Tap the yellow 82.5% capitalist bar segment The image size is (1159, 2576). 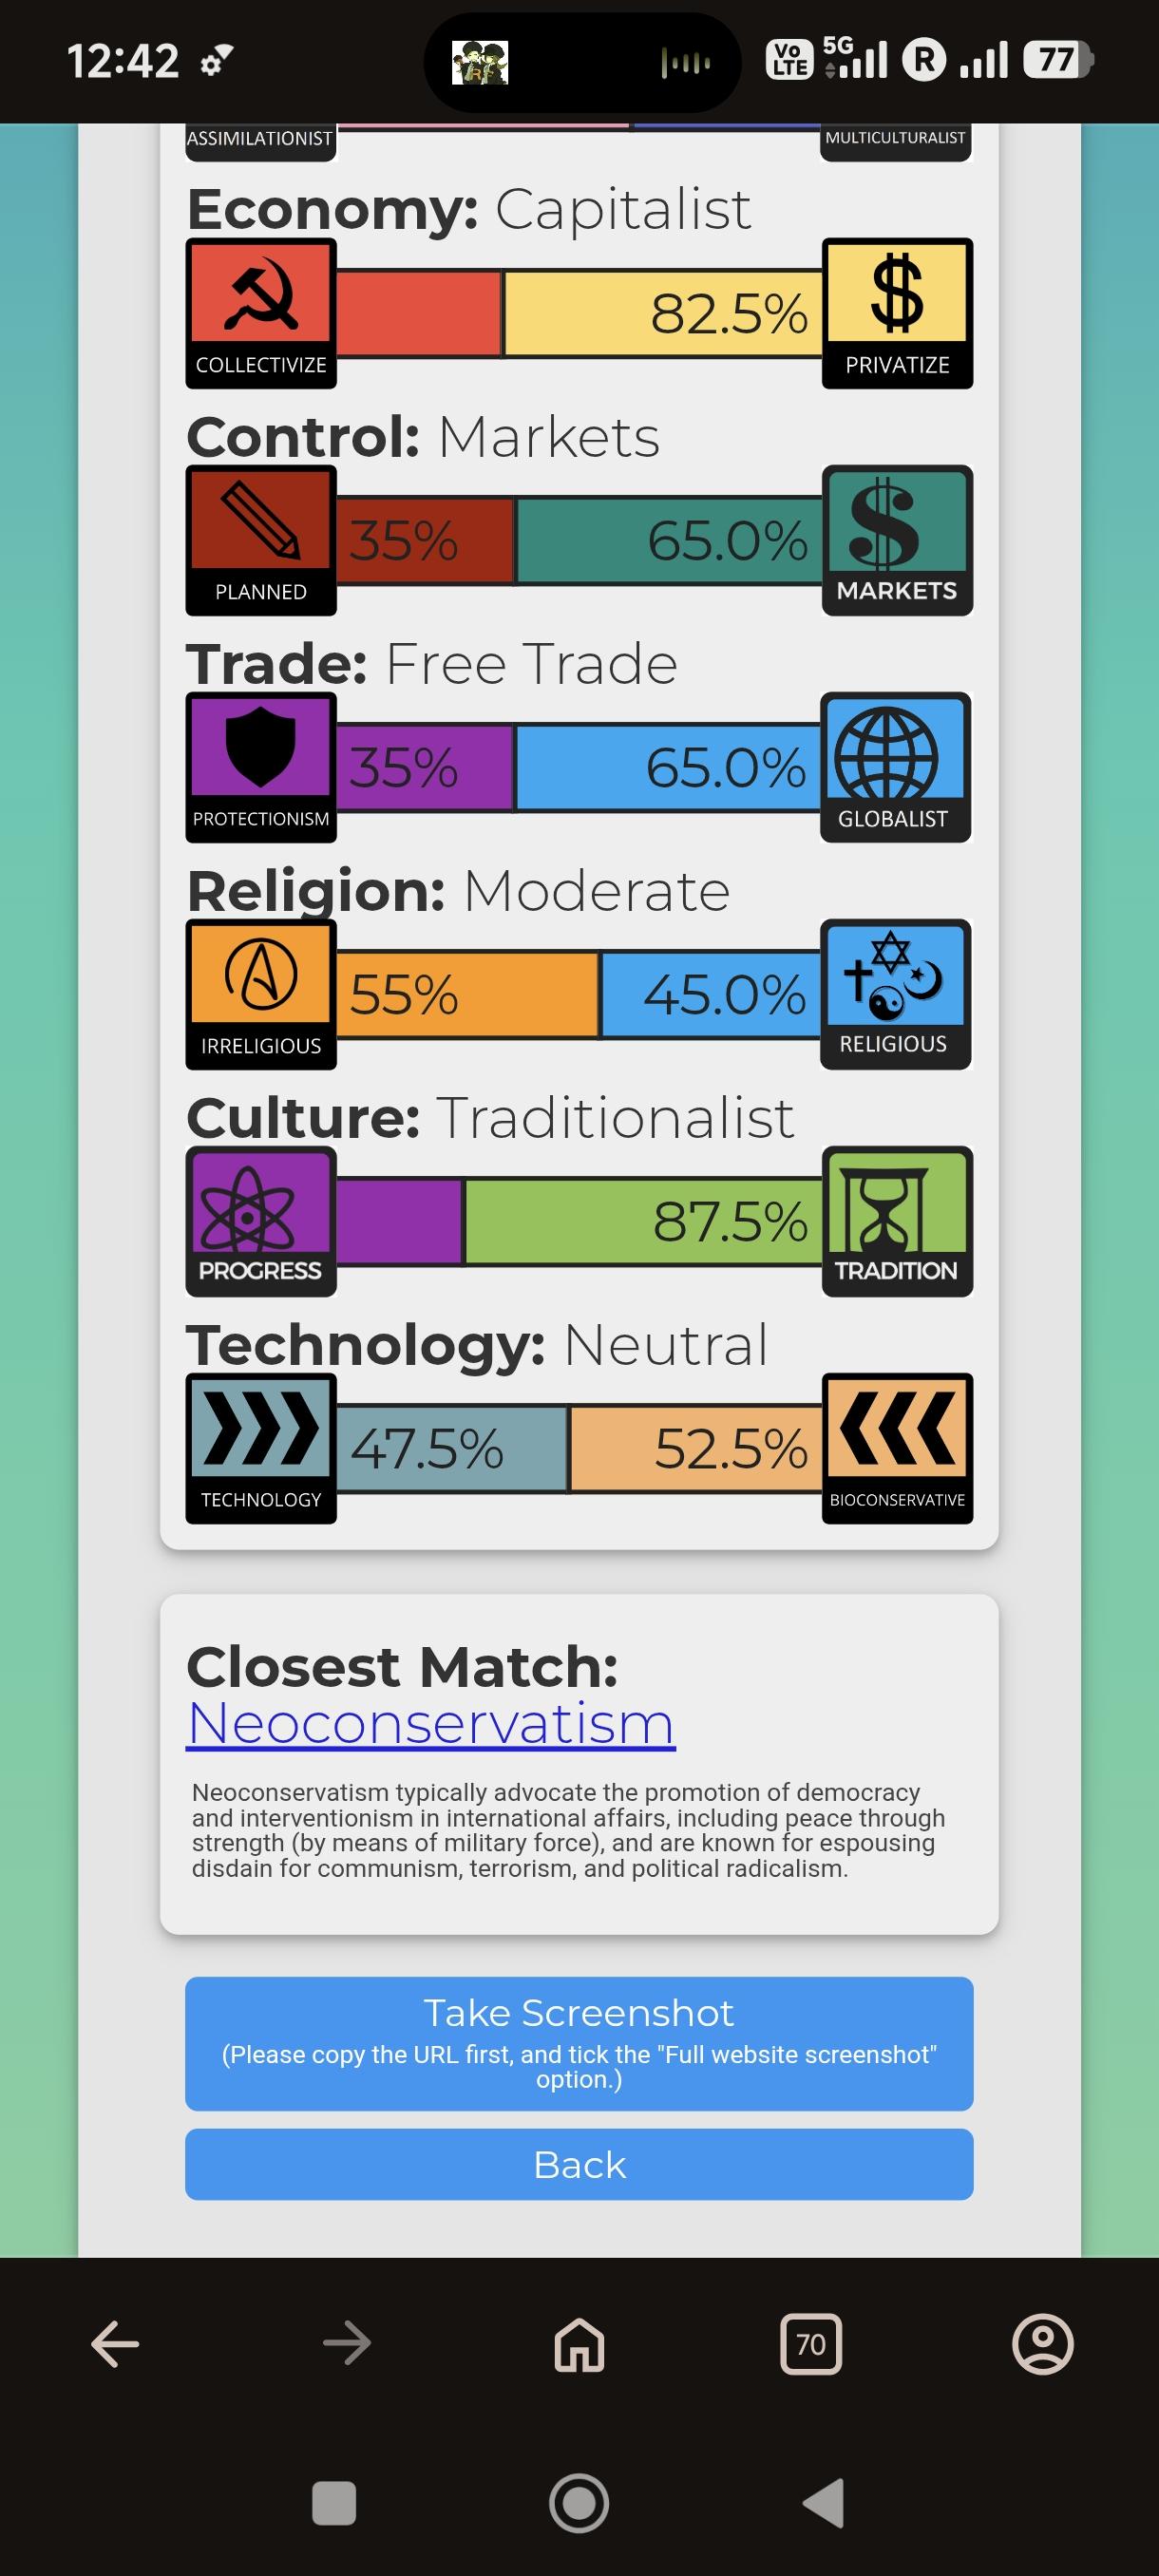click(662, 313)
